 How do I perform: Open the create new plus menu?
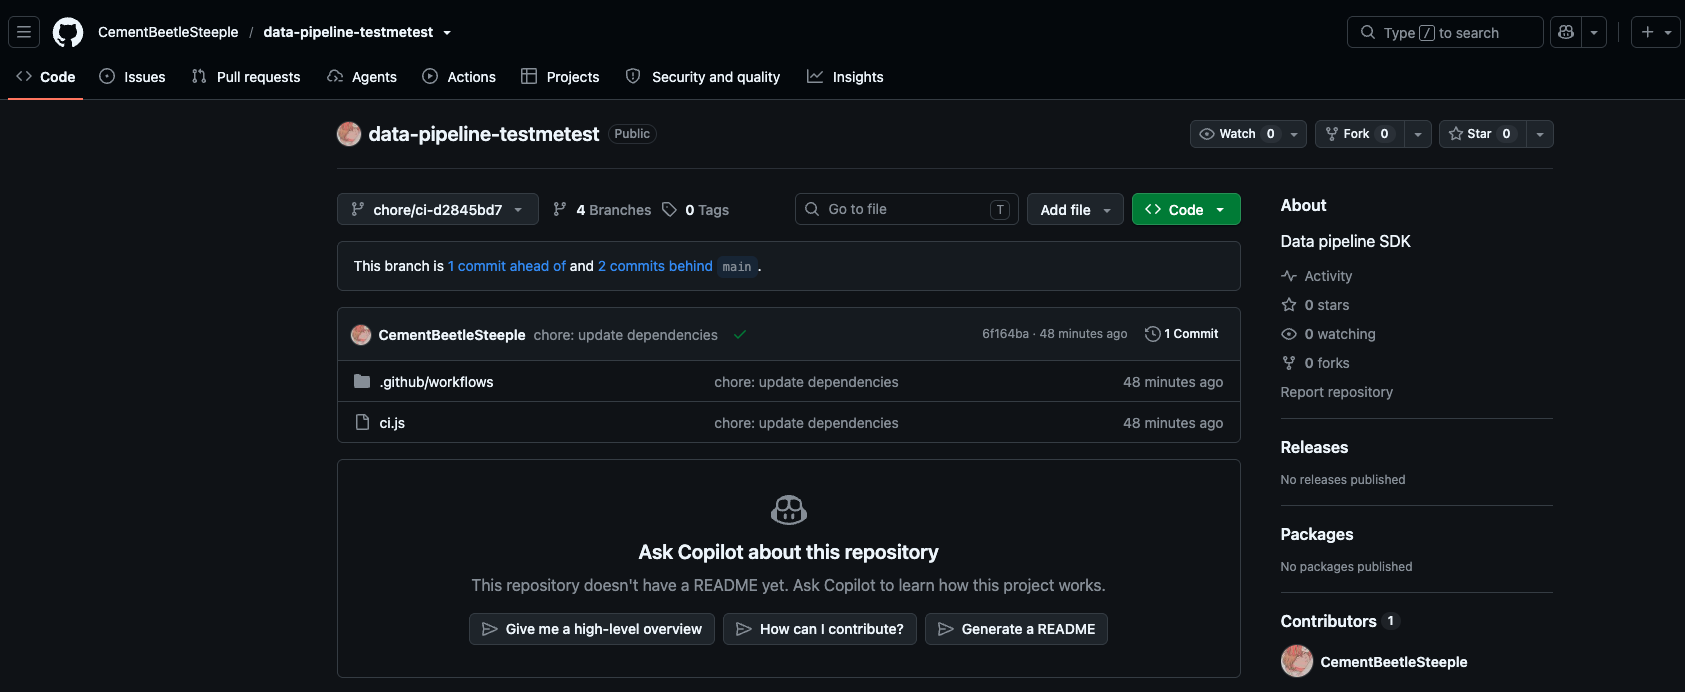click(x=1656, y=32)
